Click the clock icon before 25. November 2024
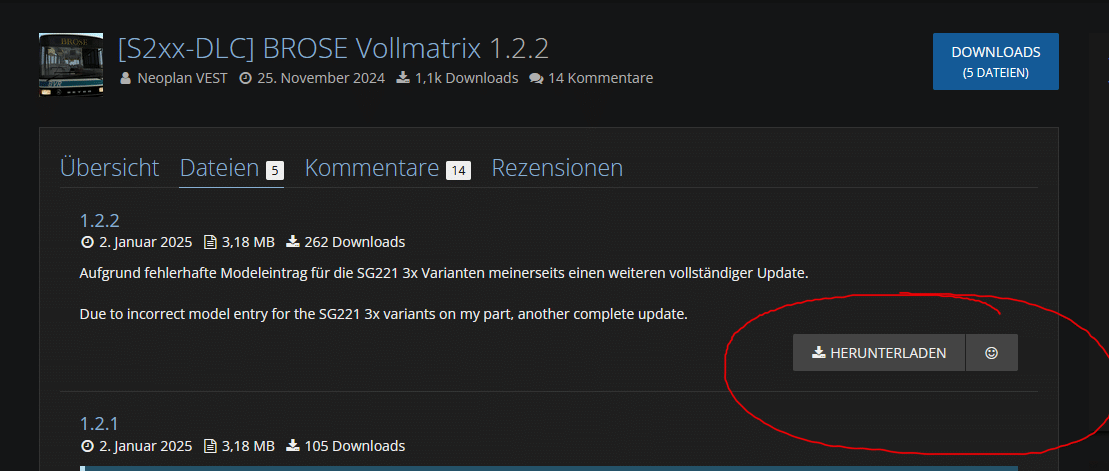 (245, 78)
